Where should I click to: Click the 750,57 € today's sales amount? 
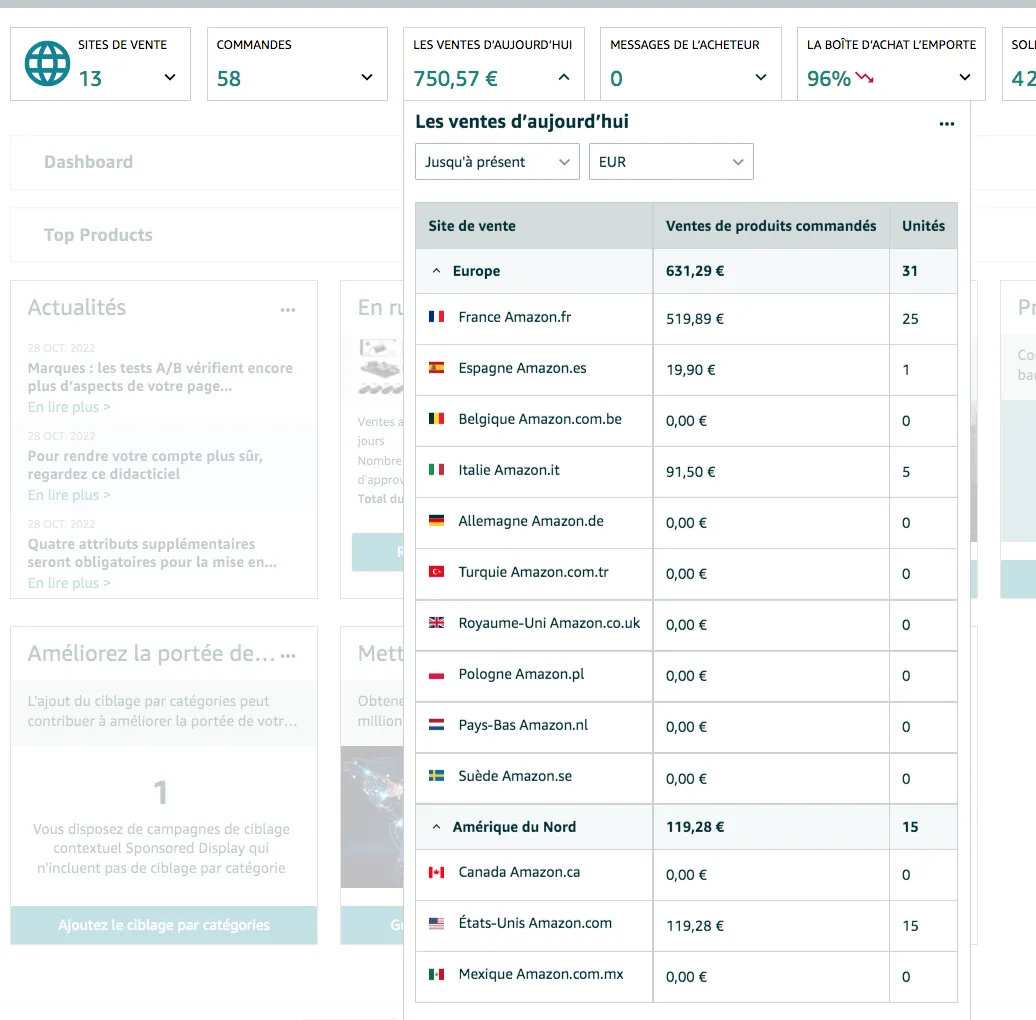pos(455,79)
